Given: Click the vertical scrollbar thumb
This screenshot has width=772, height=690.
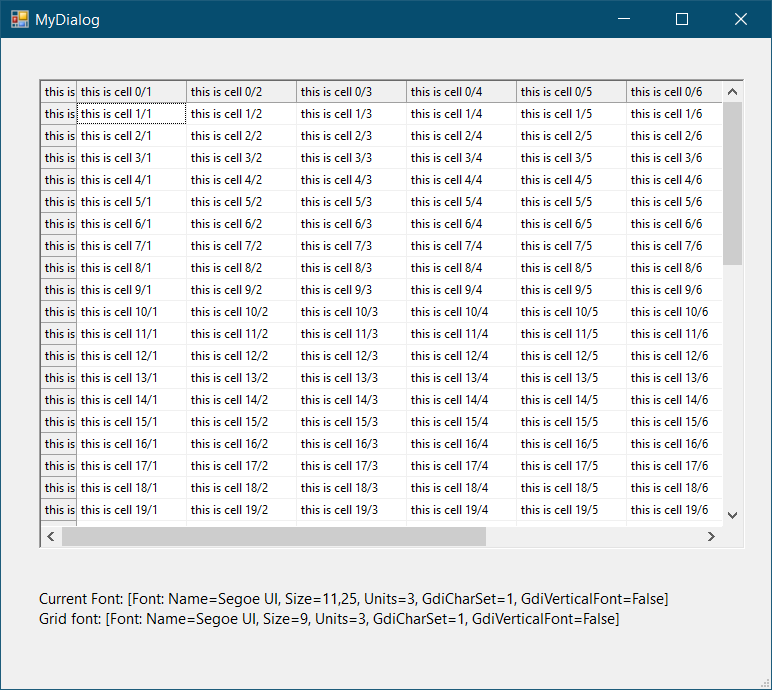Looking at the screenshot, I should [x=732, y=184].
